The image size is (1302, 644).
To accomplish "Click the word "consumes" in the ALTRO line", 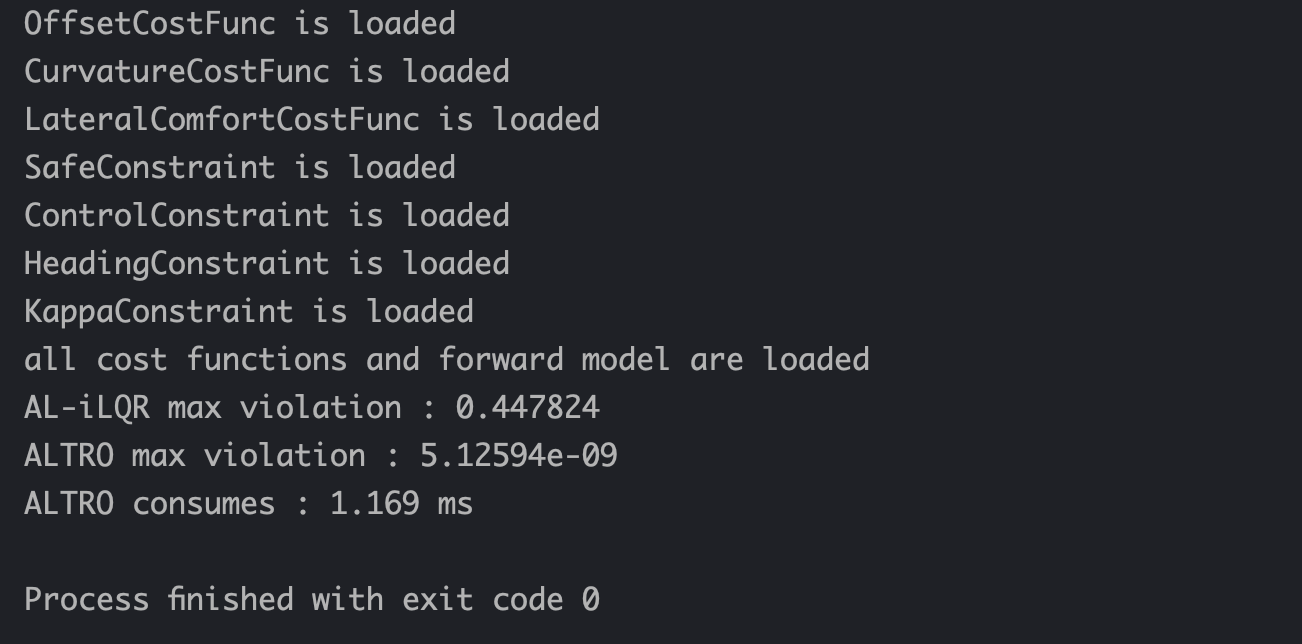I will pos(204,503).
